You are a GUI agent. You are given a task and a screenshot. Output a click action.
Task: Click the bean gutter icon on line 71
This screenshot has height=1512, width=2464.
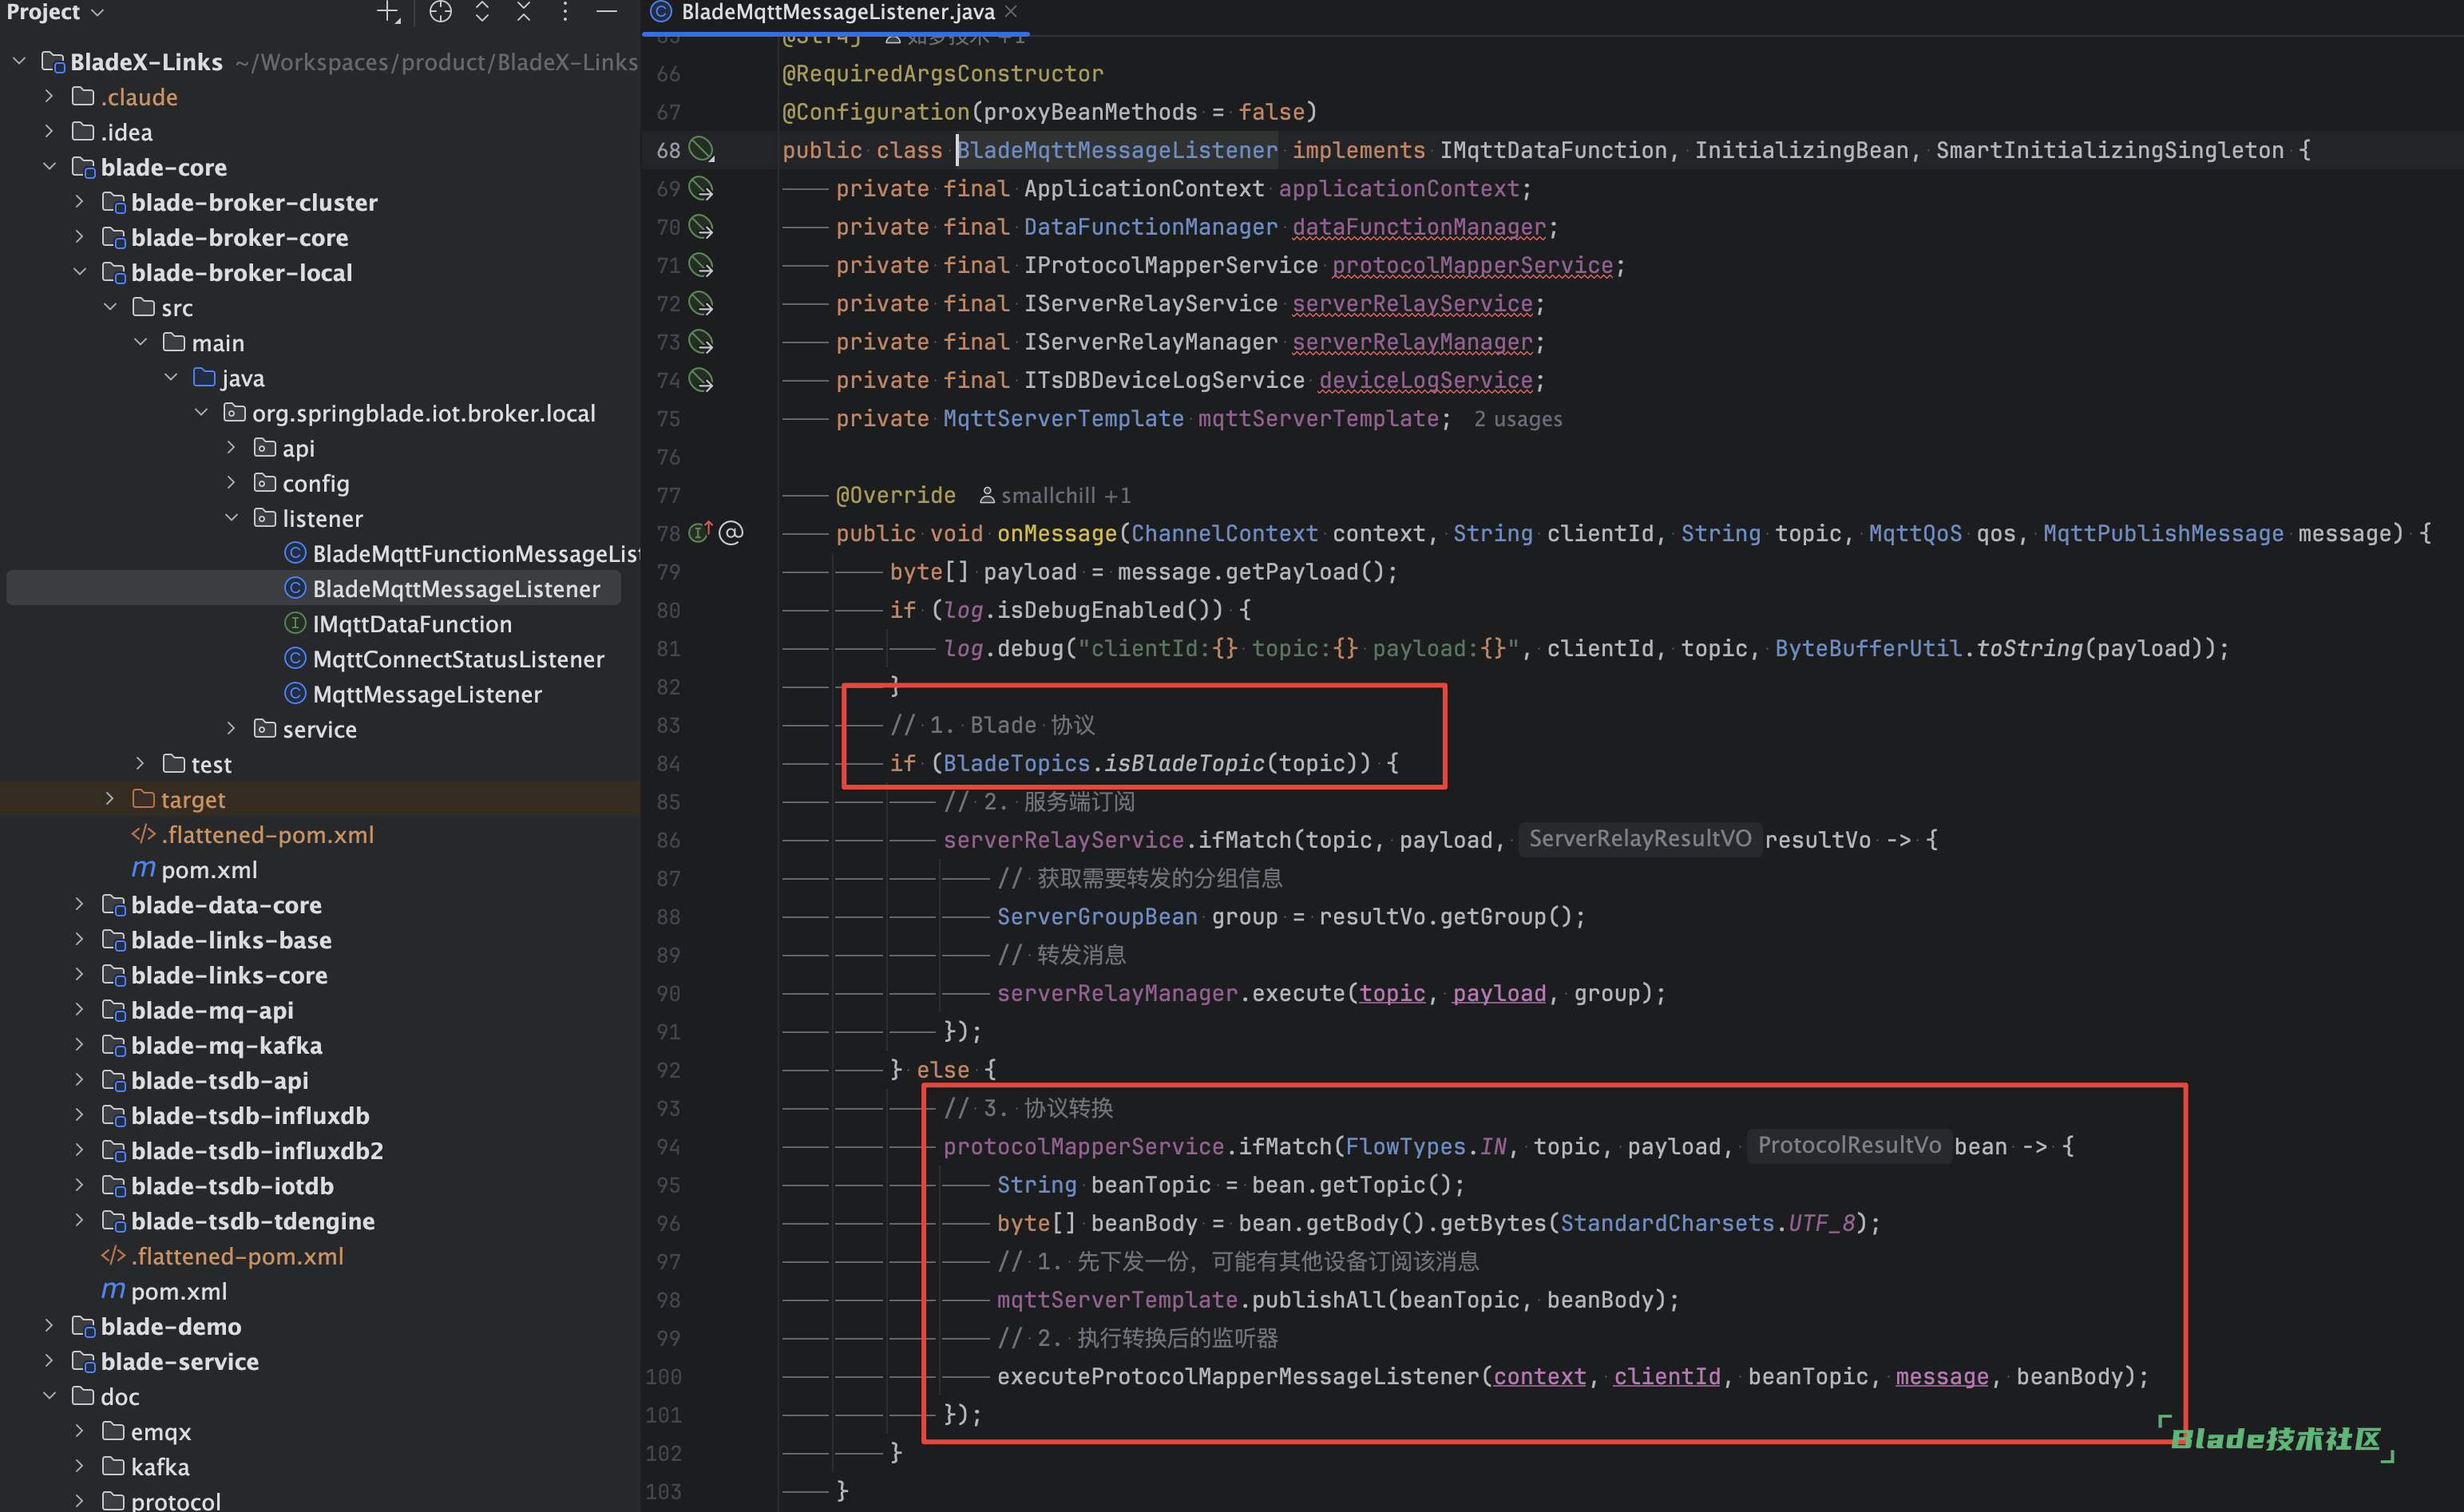tap(702, 265)
